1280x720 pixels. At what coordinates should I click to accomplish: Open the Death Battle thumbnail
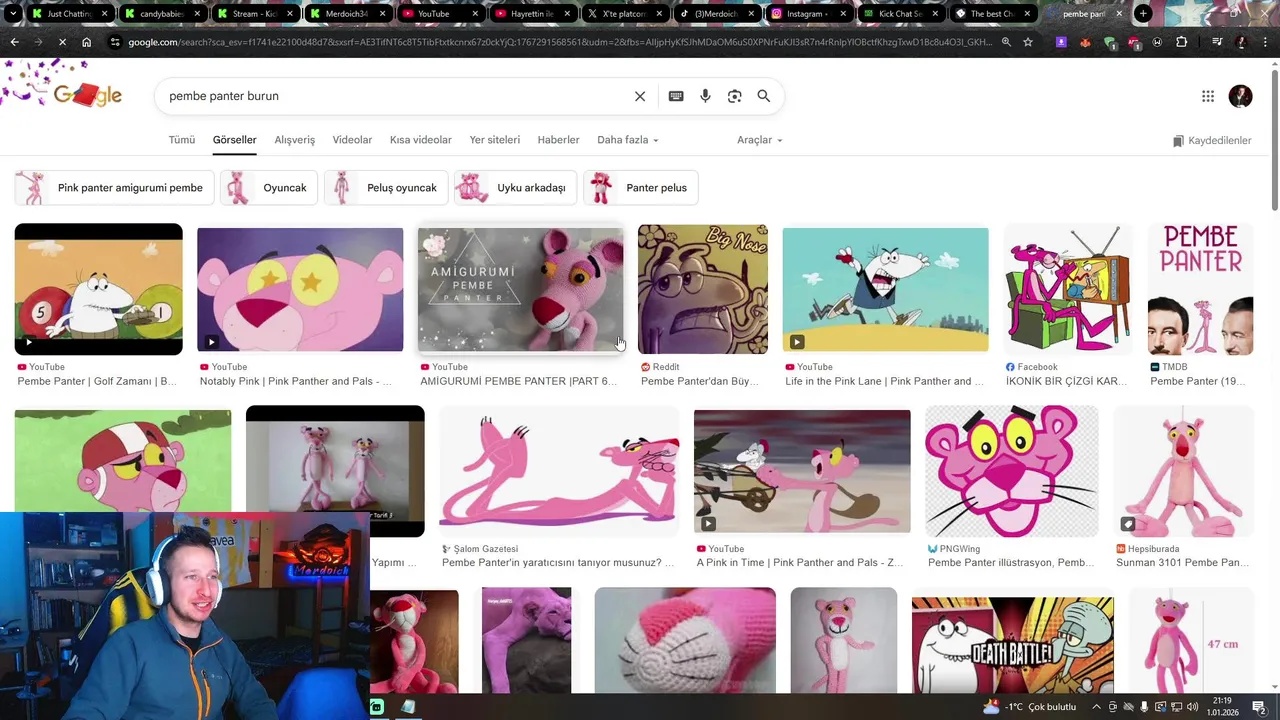(x=1012, y=645)
